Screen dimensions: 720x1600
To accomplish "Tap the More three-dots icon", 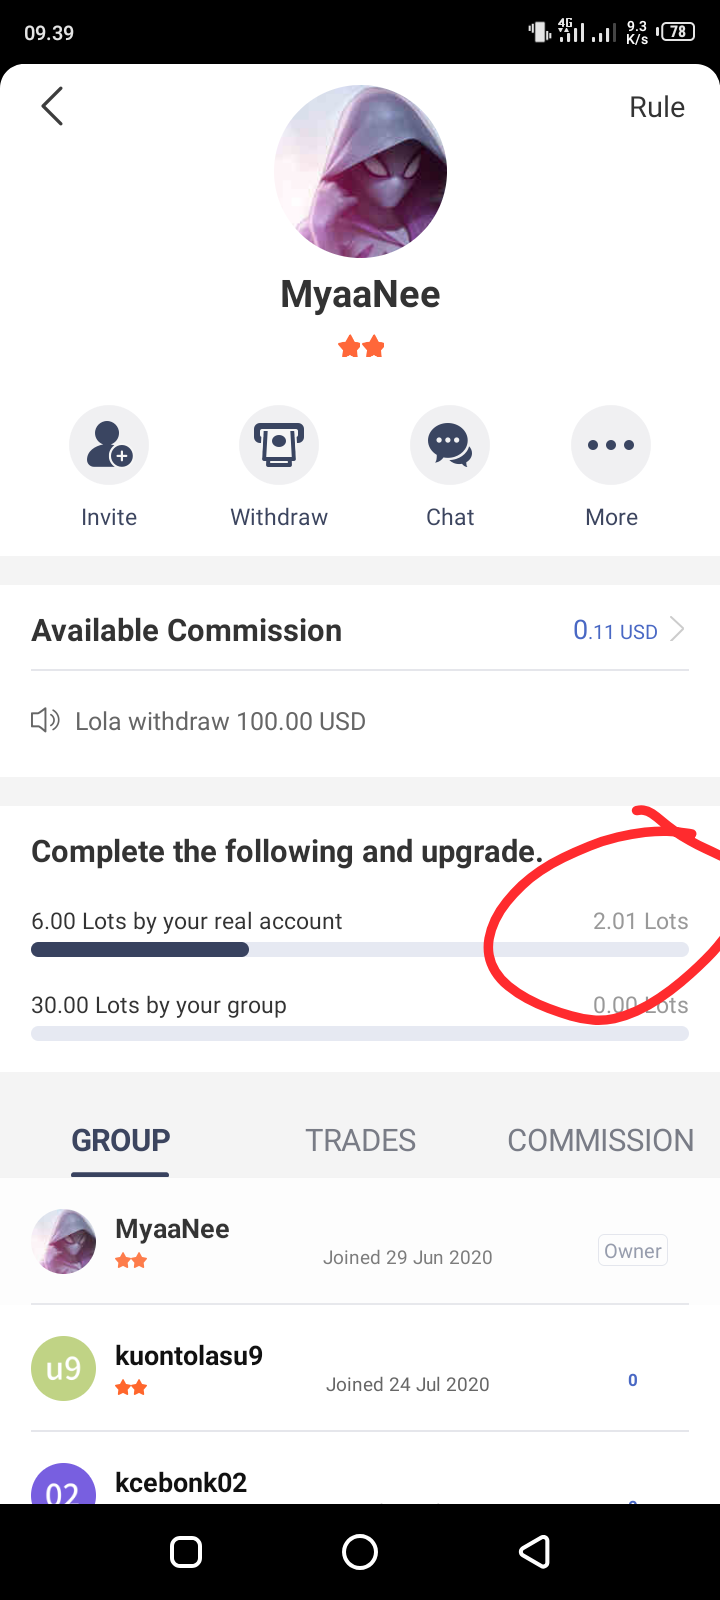I will [611, 445].
